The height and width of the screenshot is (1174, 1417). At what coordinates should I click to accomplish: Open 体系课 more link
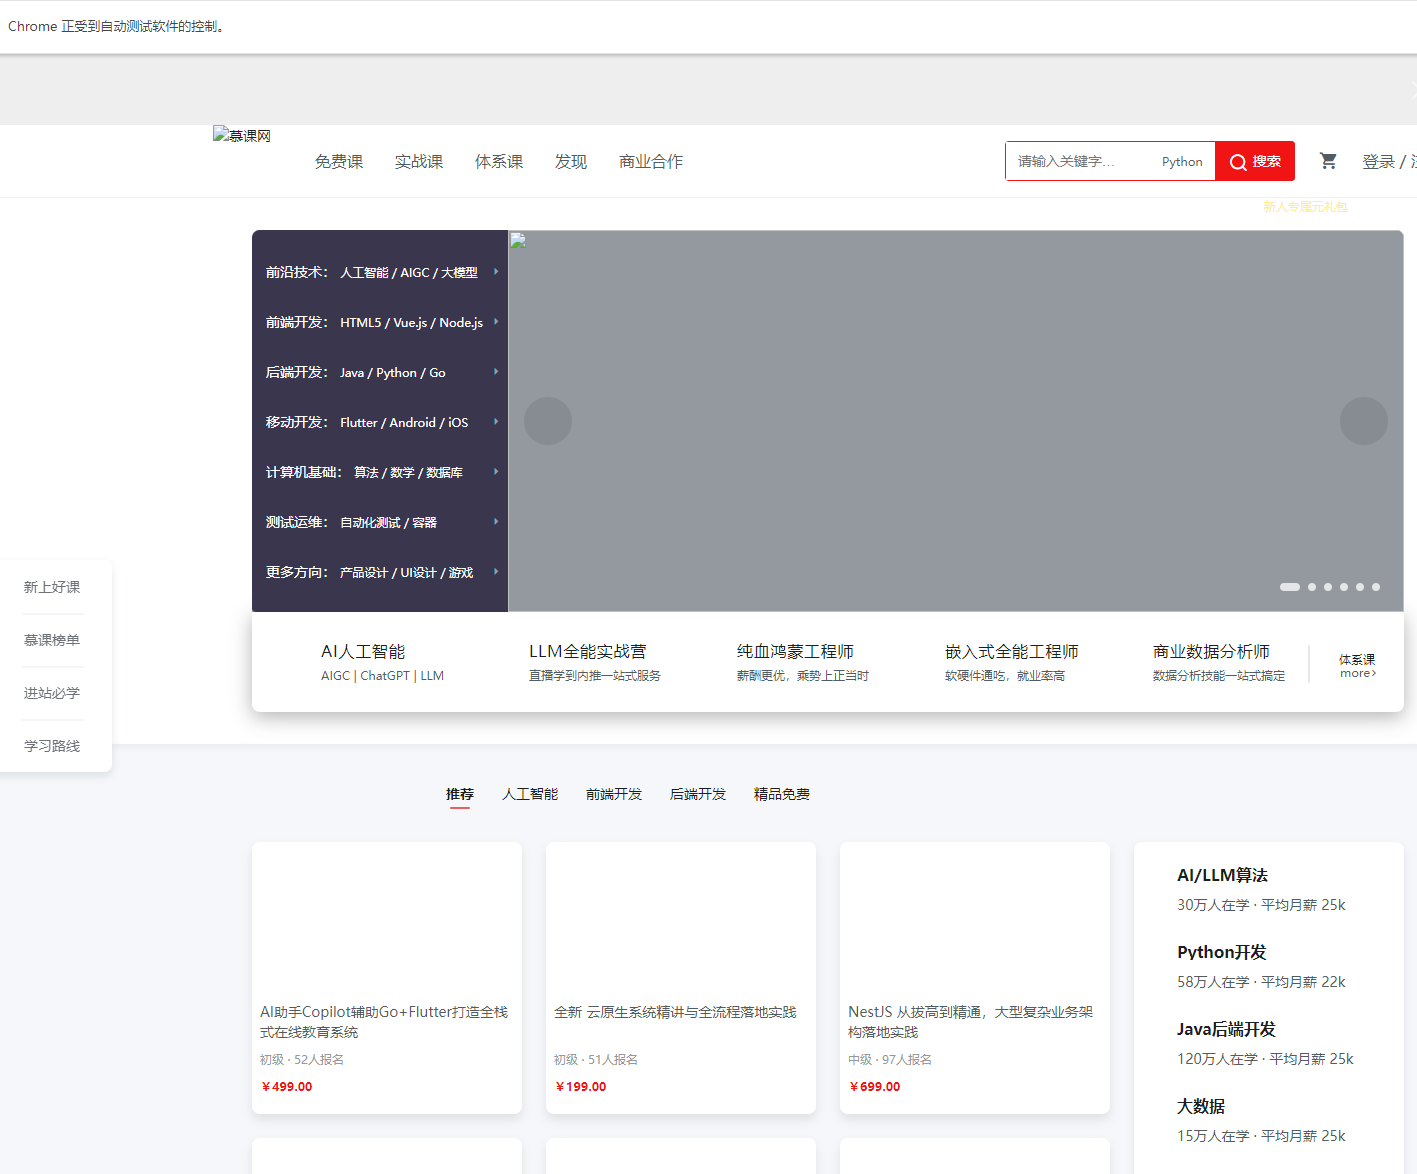tap(1357, 665)
